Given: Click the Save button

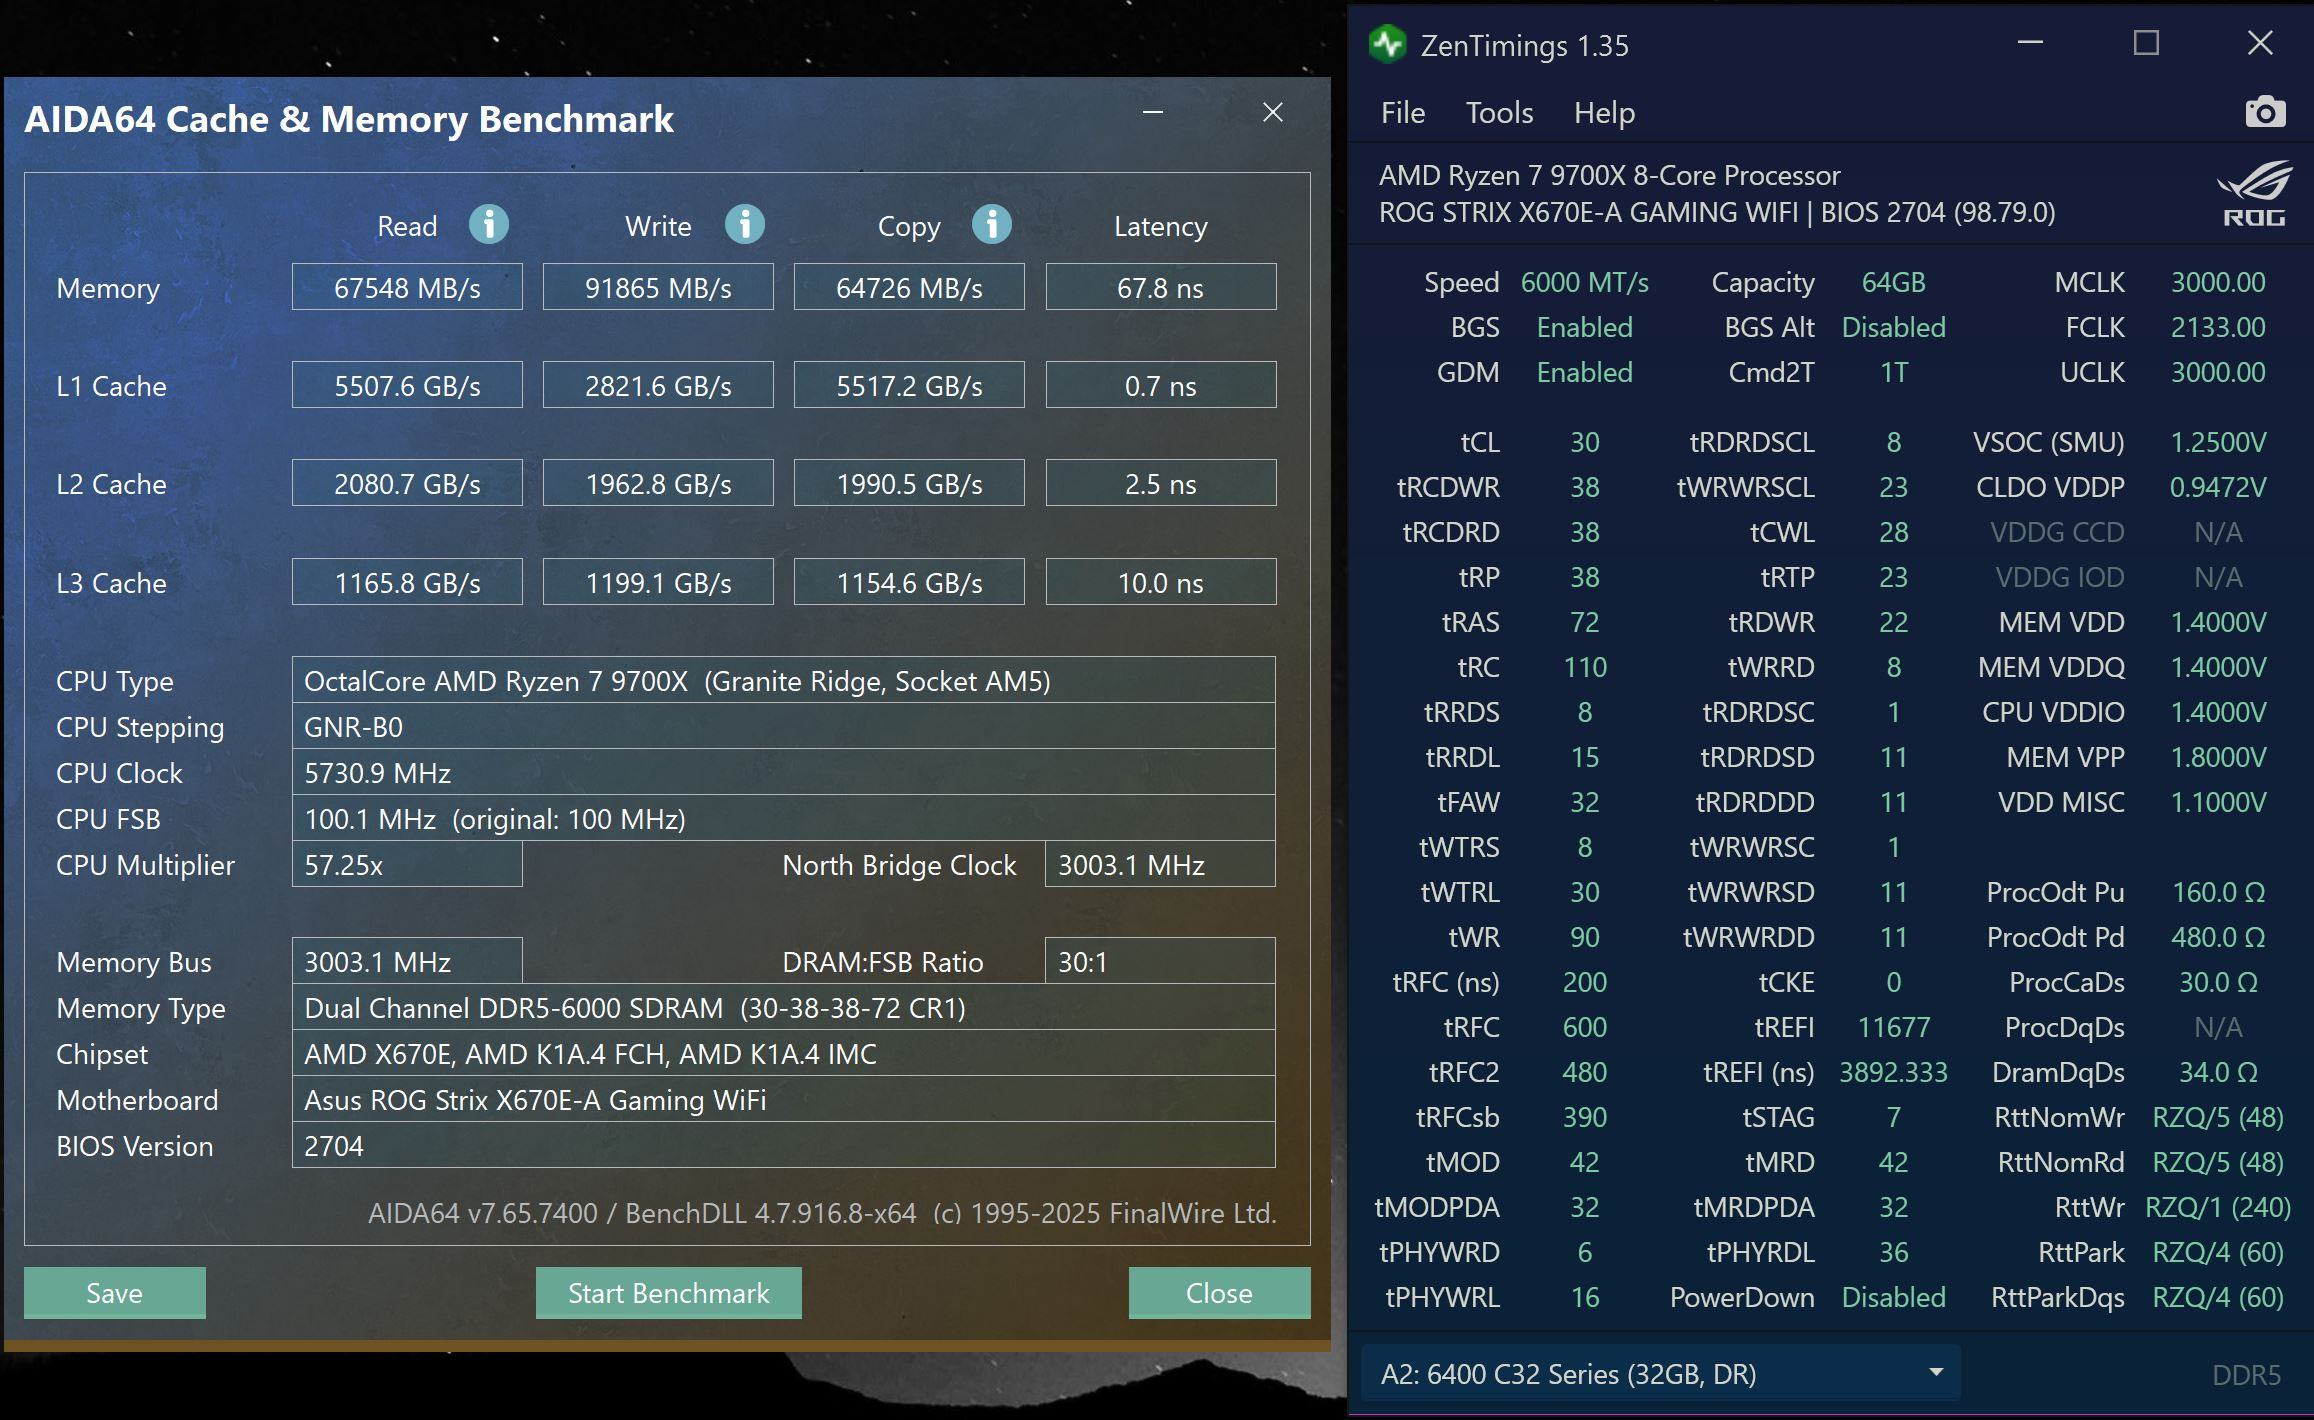Looking at the screenshot, I should pos(115,1293).
